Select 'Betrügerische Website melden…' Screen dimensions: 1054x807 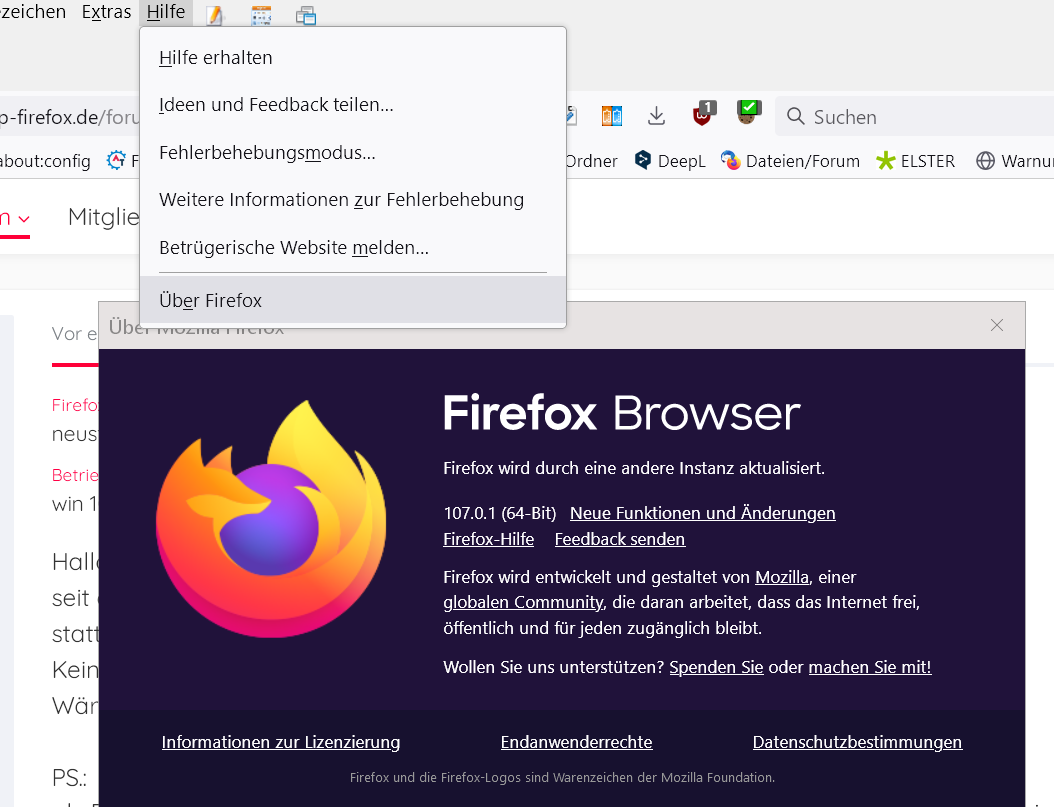pos(353,247)
